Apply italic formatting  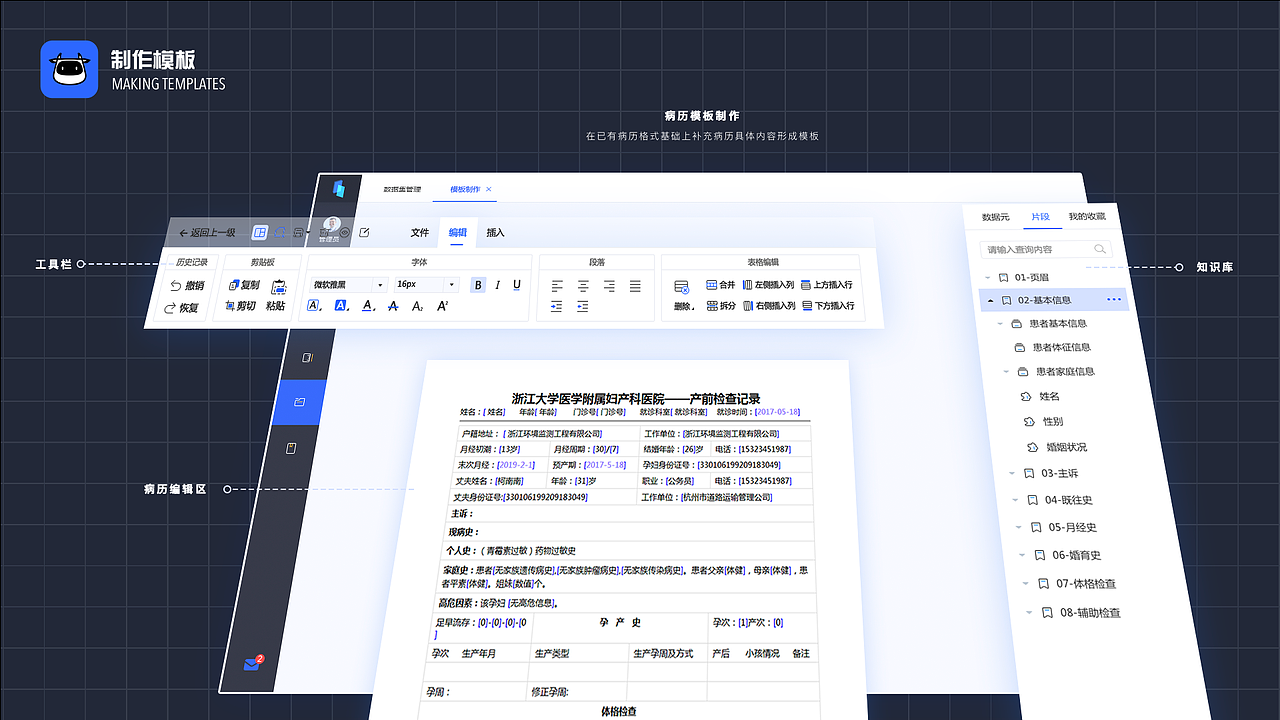click(x=498, y=285)
